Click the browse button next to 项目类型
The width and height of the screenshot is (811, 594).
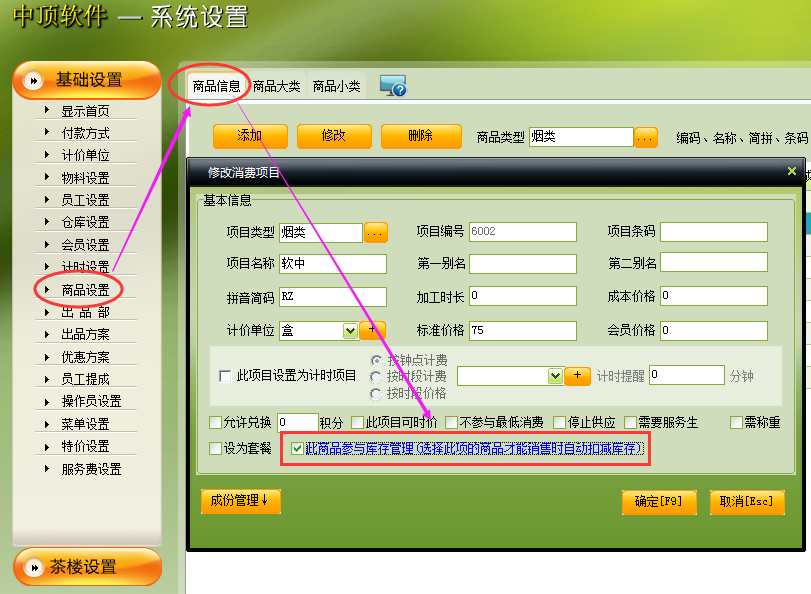(375, 233)
